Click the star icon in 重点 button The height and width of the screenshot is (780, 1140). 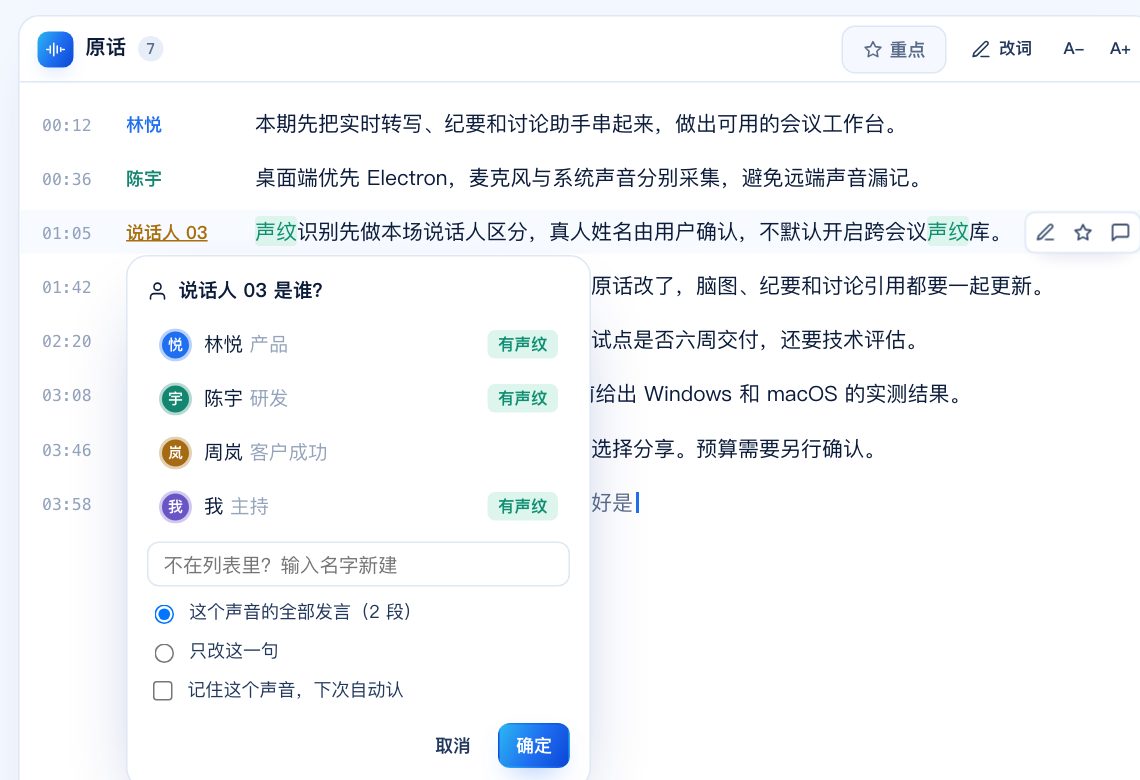pos(872,49)
